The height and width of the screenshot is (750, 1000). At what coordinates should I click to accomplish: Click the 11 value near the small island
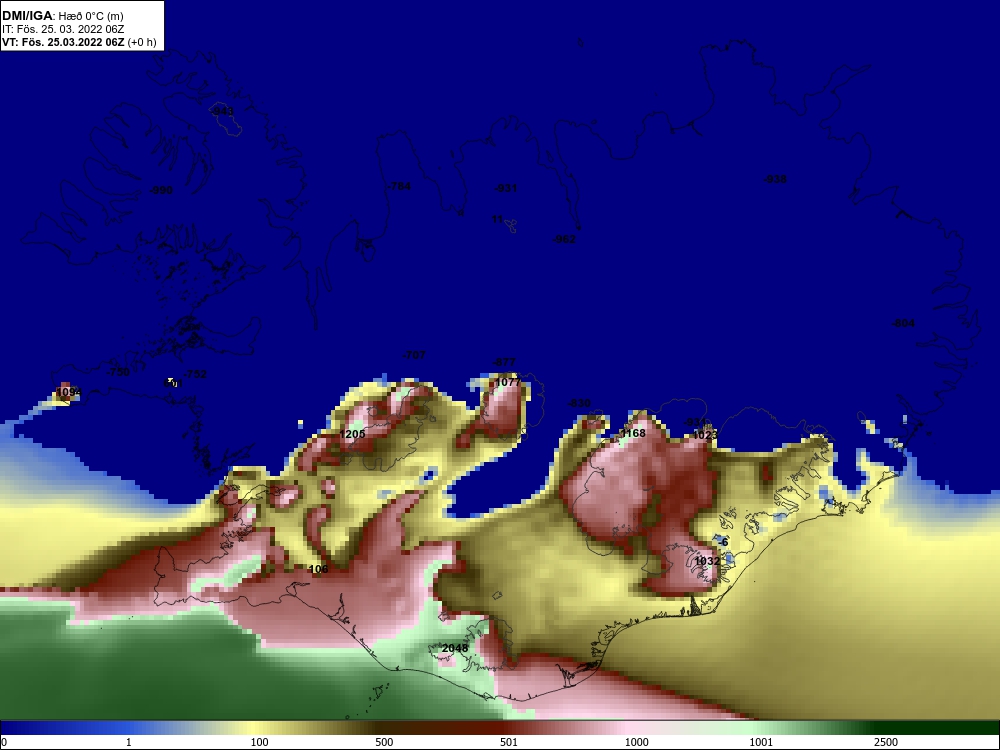[497, 219]
